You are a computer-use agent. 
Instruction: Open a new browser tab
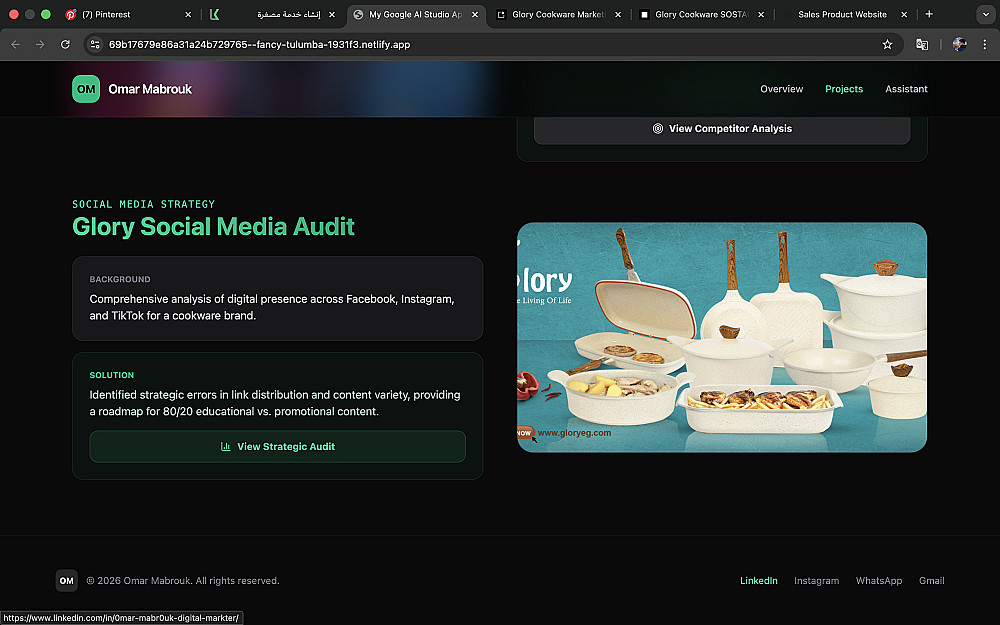pos(929,14)
